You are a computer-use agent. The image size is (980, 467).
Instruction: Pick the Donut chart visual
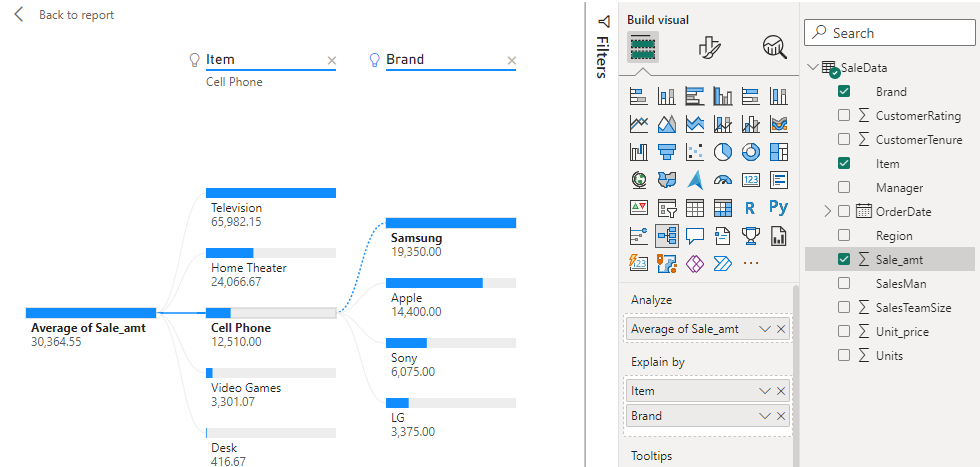(751, 152)
